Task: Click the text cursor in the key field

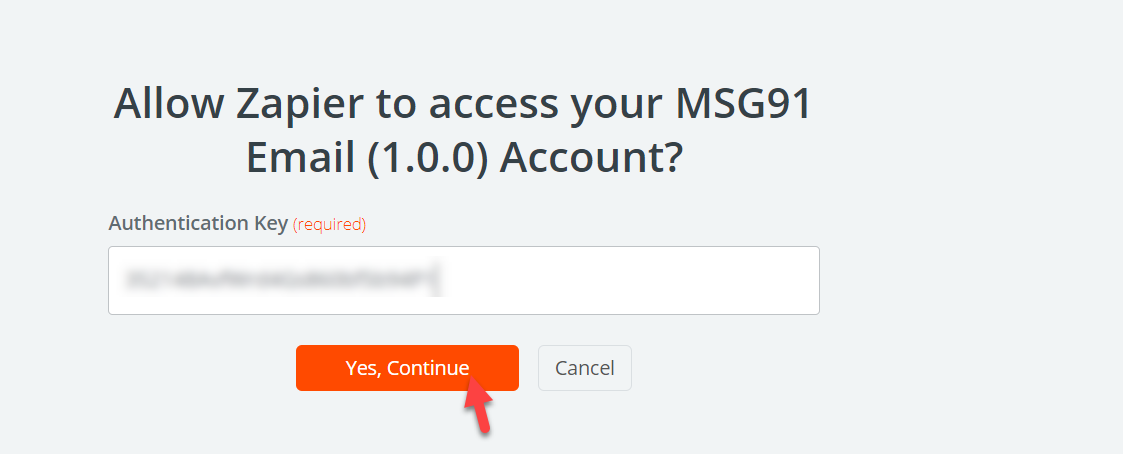Action: tap(440, 280)
